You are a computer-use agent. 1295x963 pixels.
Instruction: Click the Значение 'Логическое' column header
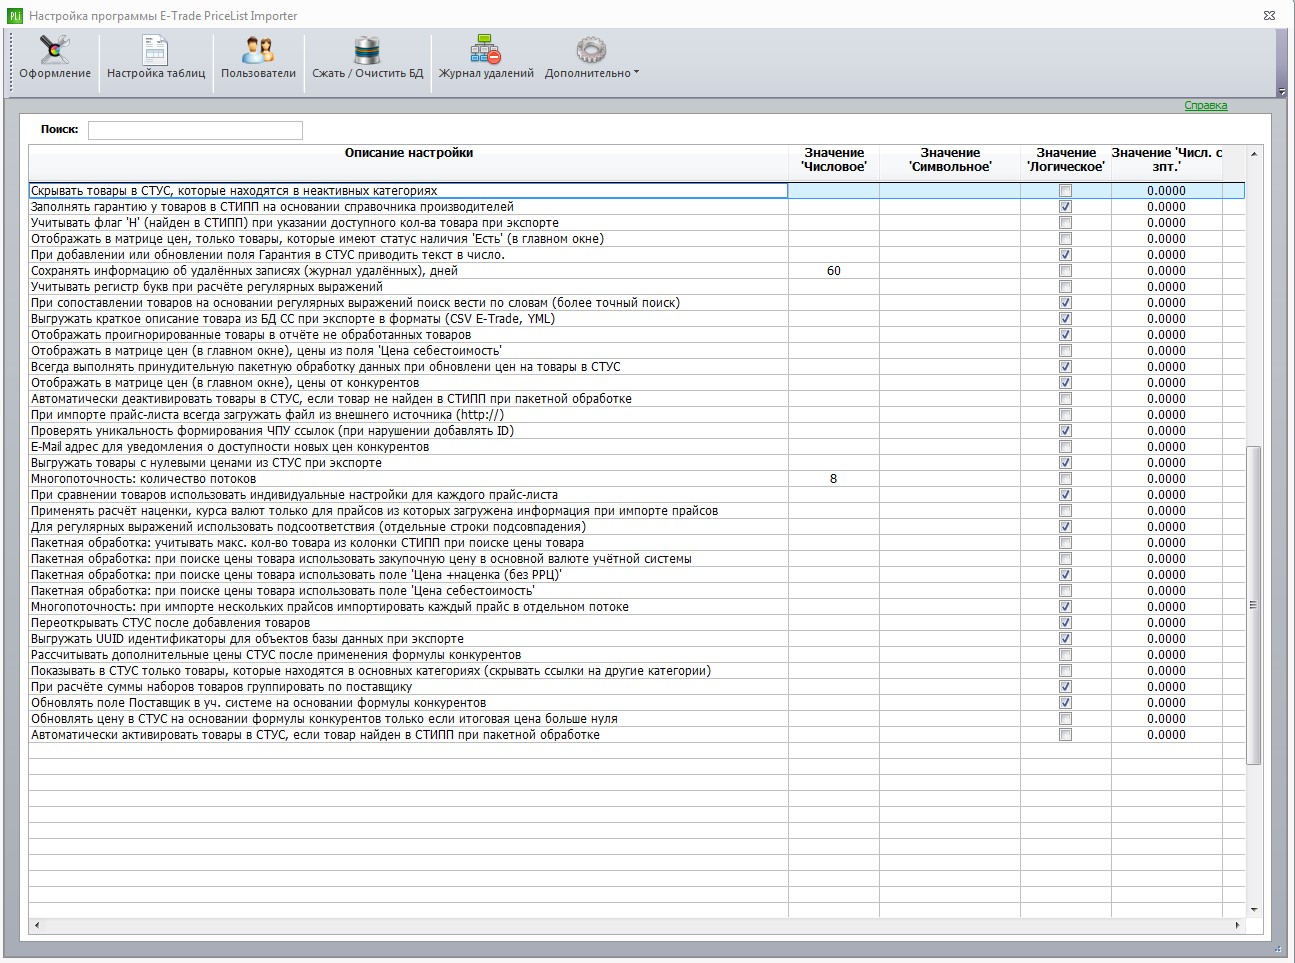1066,160
